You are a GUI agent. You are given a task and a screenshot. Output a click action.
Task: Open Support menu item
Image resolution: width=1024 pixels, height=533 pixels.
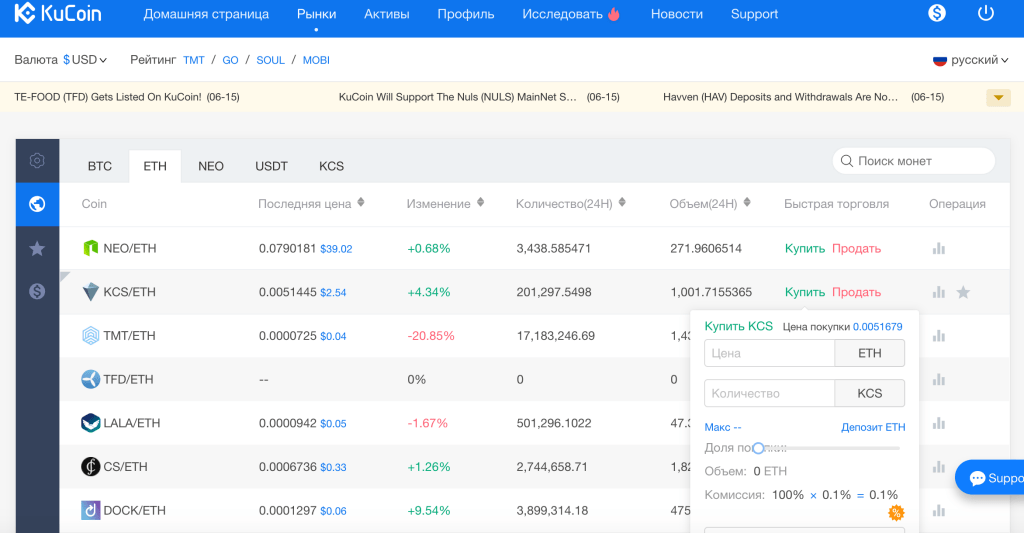click(754, 14)
